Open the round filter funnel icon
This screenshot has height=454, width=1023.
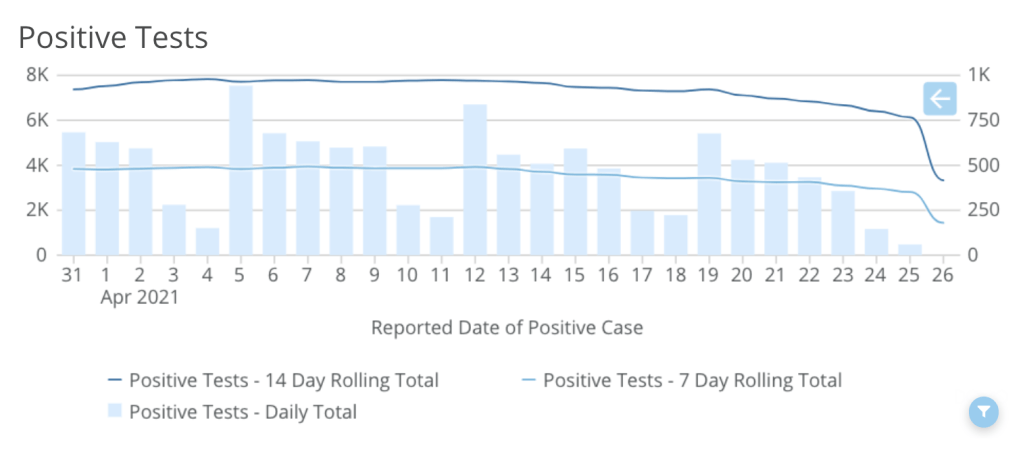pyautogui.click(x=984, y=411)
